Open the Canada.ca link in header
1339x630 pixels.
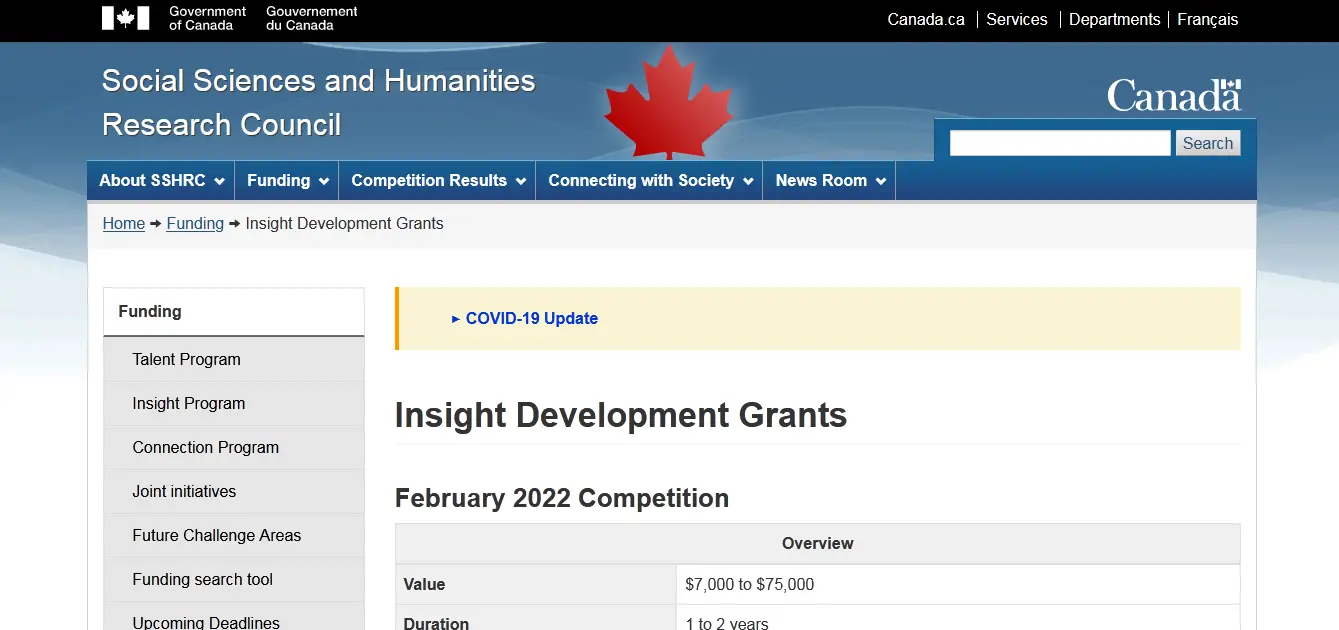pyautogui.click(x=926, y=20)
